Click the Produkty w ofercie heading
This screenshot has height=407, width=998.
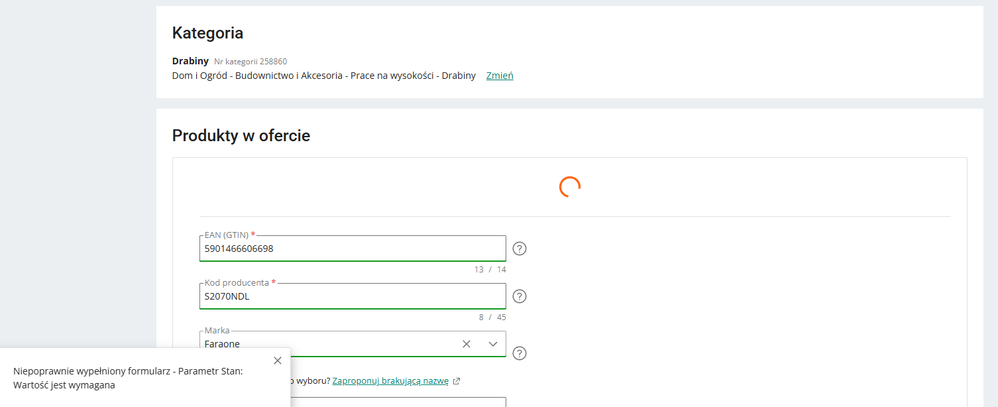click(241, 136)
